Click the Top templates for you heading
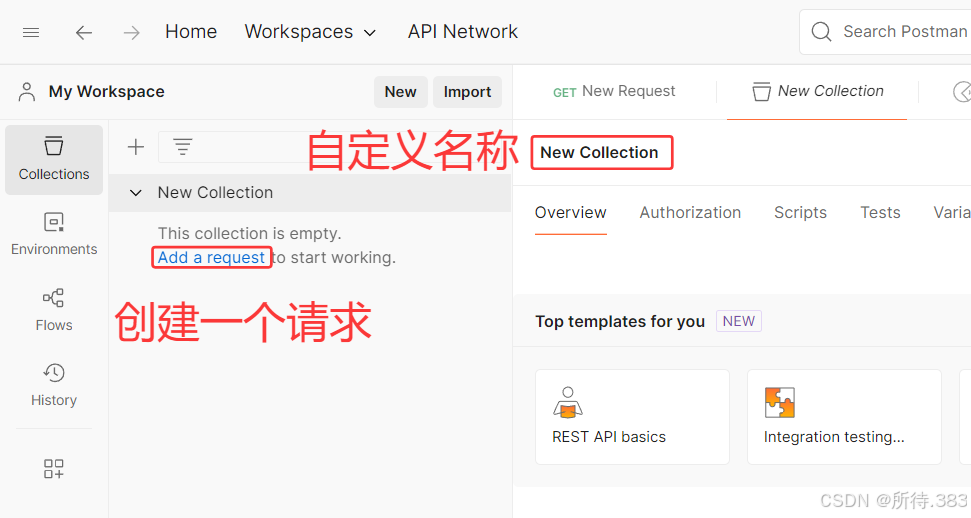This screenshot has height=518, width=971. tap(620, 322)
